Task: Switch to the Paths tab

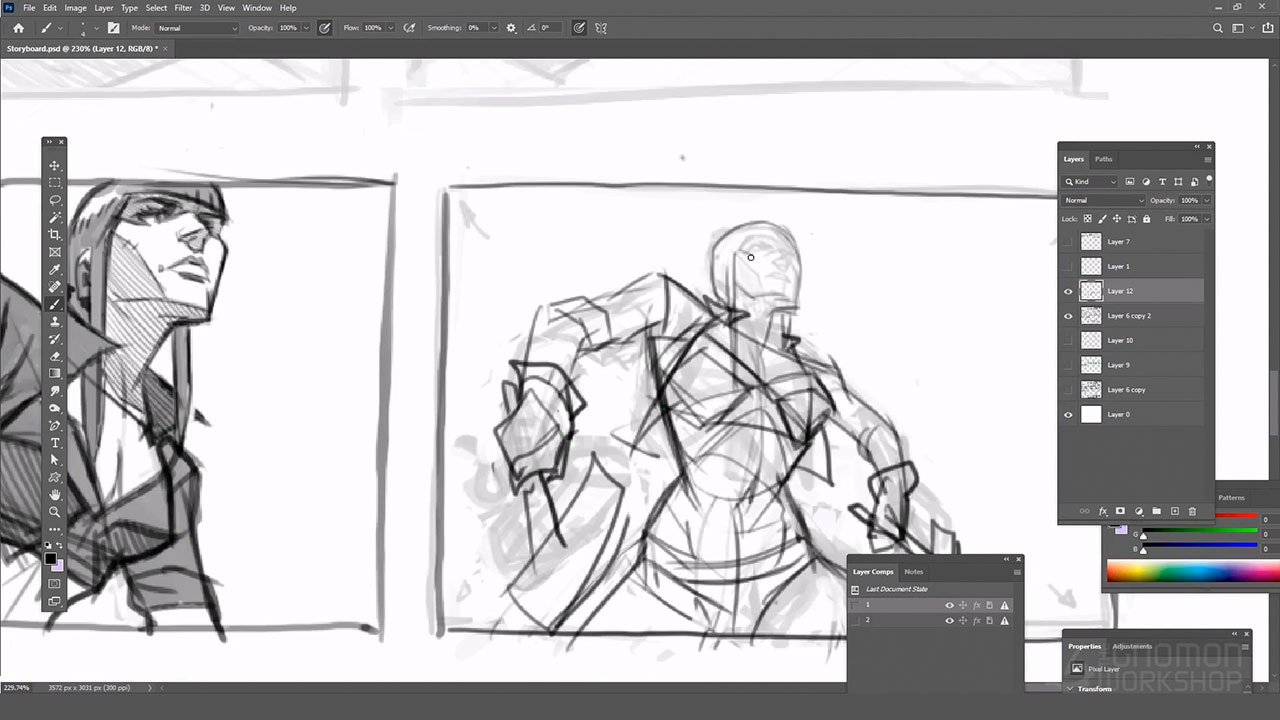Action: pyautogui.click(x=1103, y=159)
